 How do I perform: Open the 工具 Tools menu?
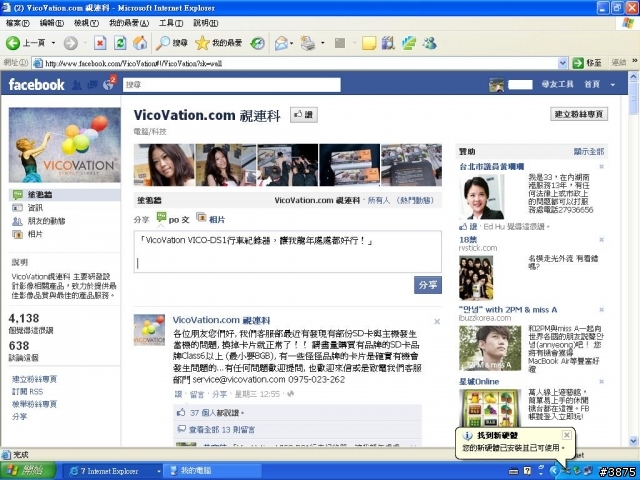(171, 23)
